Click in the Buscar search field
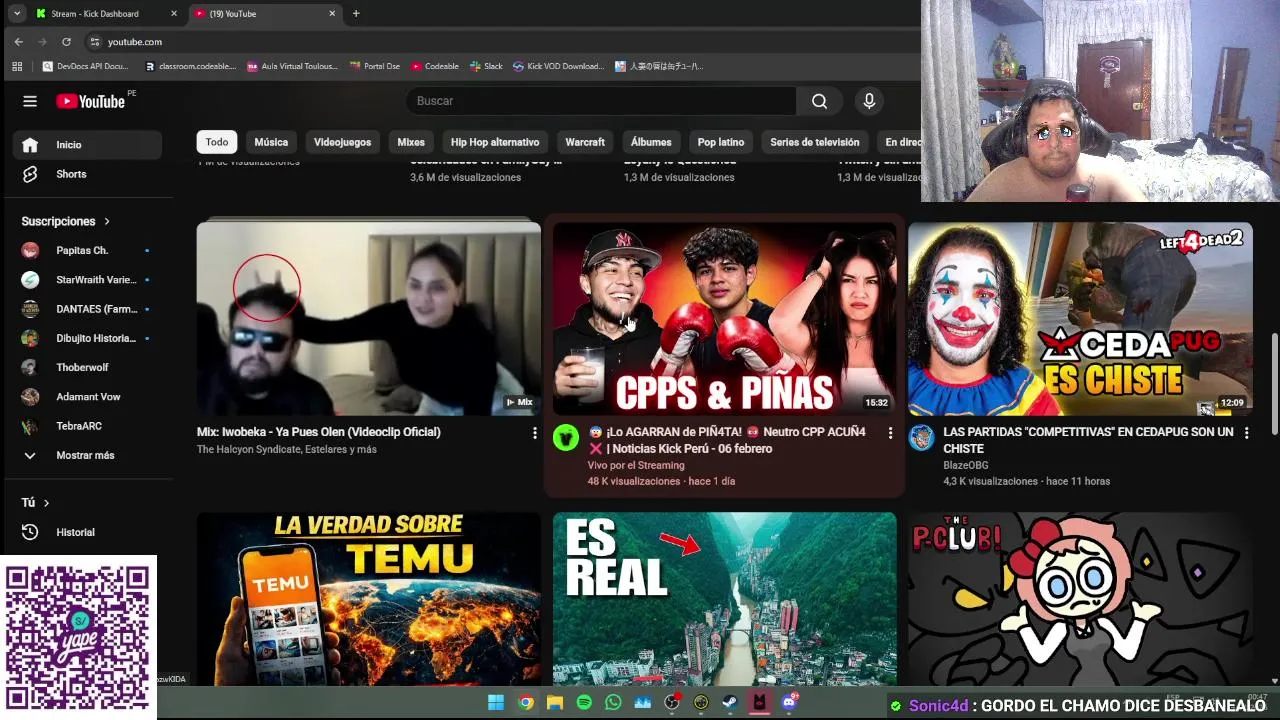 click(600, 101)
